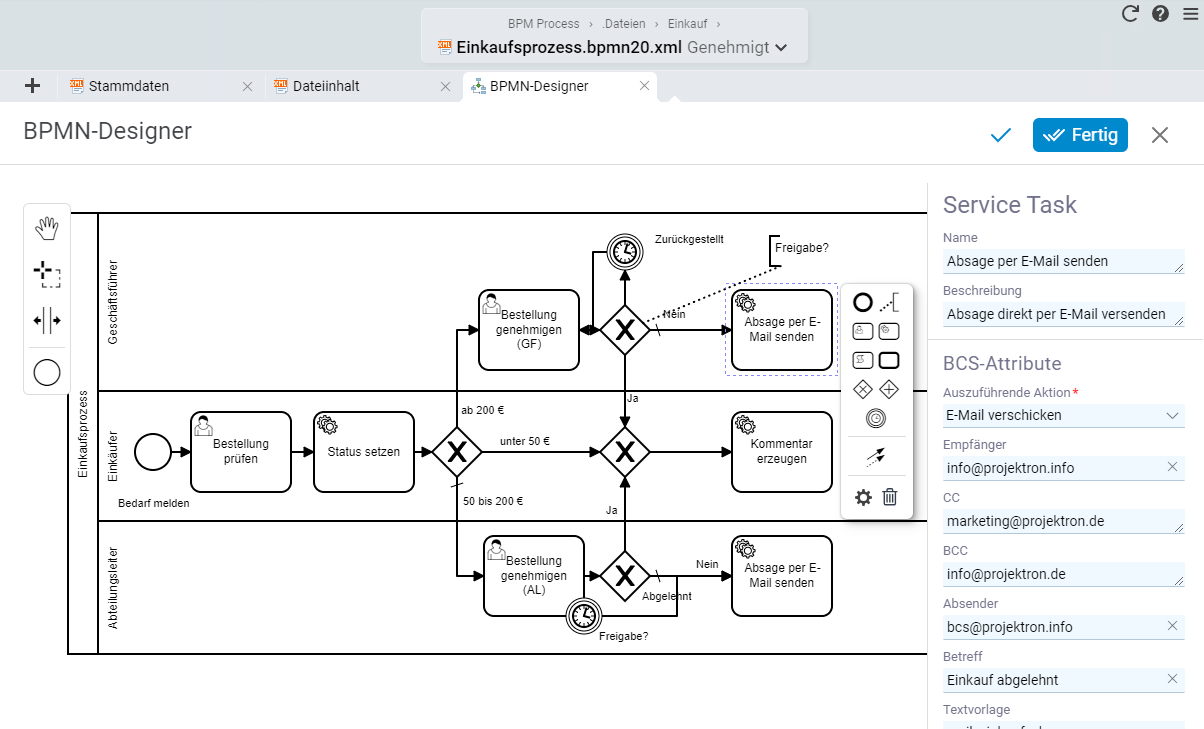Close the BPMN-Designer tab
The image size is (1204, 729).
(645, 87)
